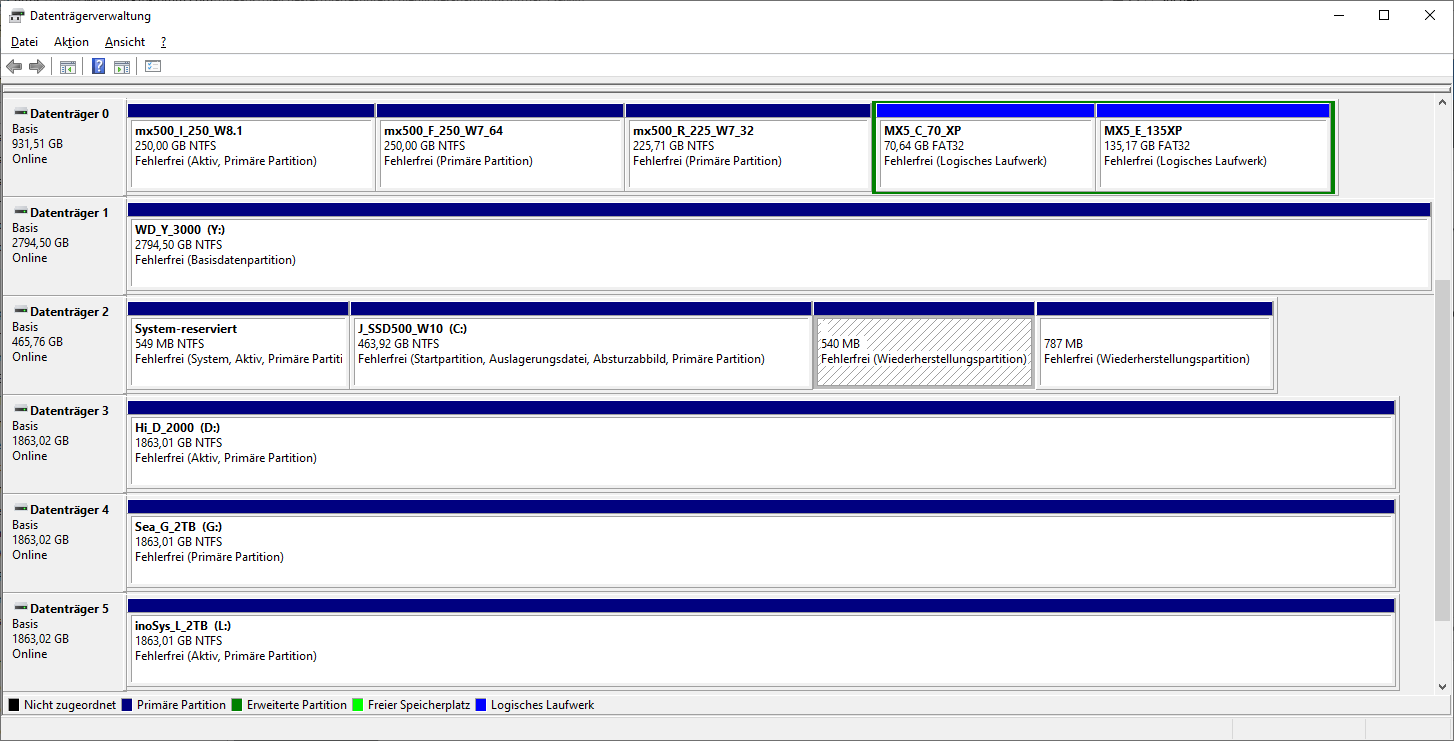This screenshot has height=741, width=1454.
Task: Open the Ansicht menu
Action: click(125, 42)
